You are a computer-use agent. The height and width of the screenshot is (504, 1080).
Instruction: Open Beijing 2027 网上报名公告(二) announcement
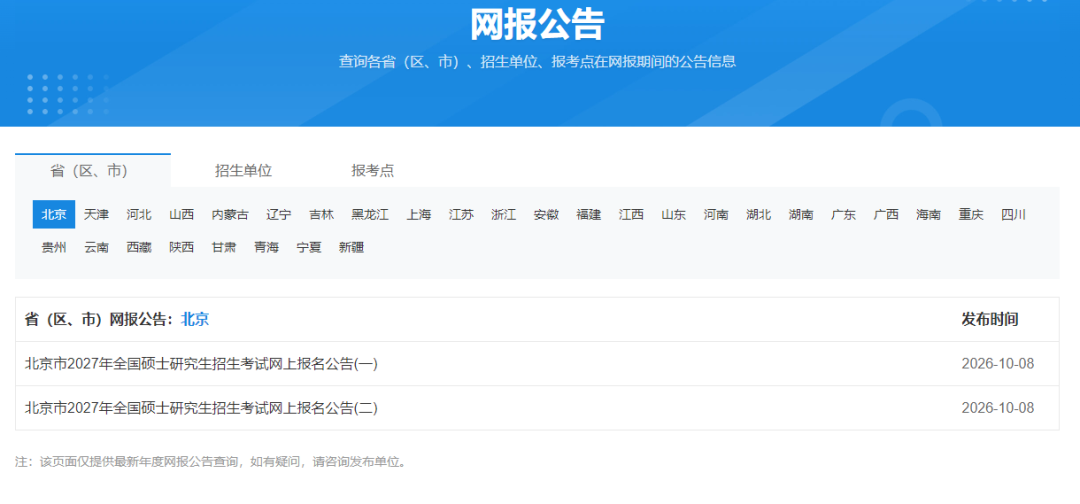coord(201,408)
